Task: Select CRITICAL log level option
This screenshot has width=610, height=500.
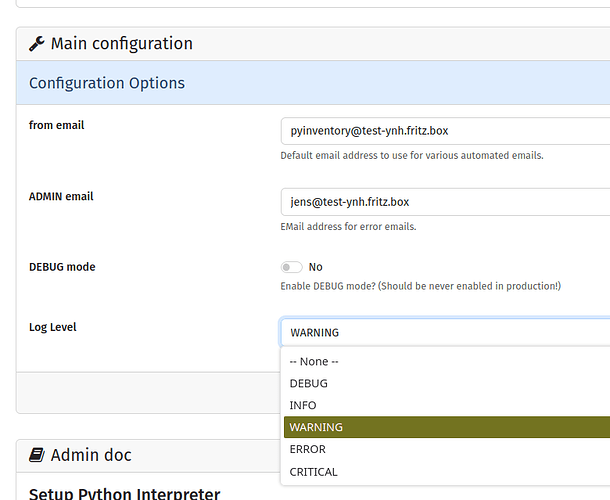Action: (x=447, y=472)
